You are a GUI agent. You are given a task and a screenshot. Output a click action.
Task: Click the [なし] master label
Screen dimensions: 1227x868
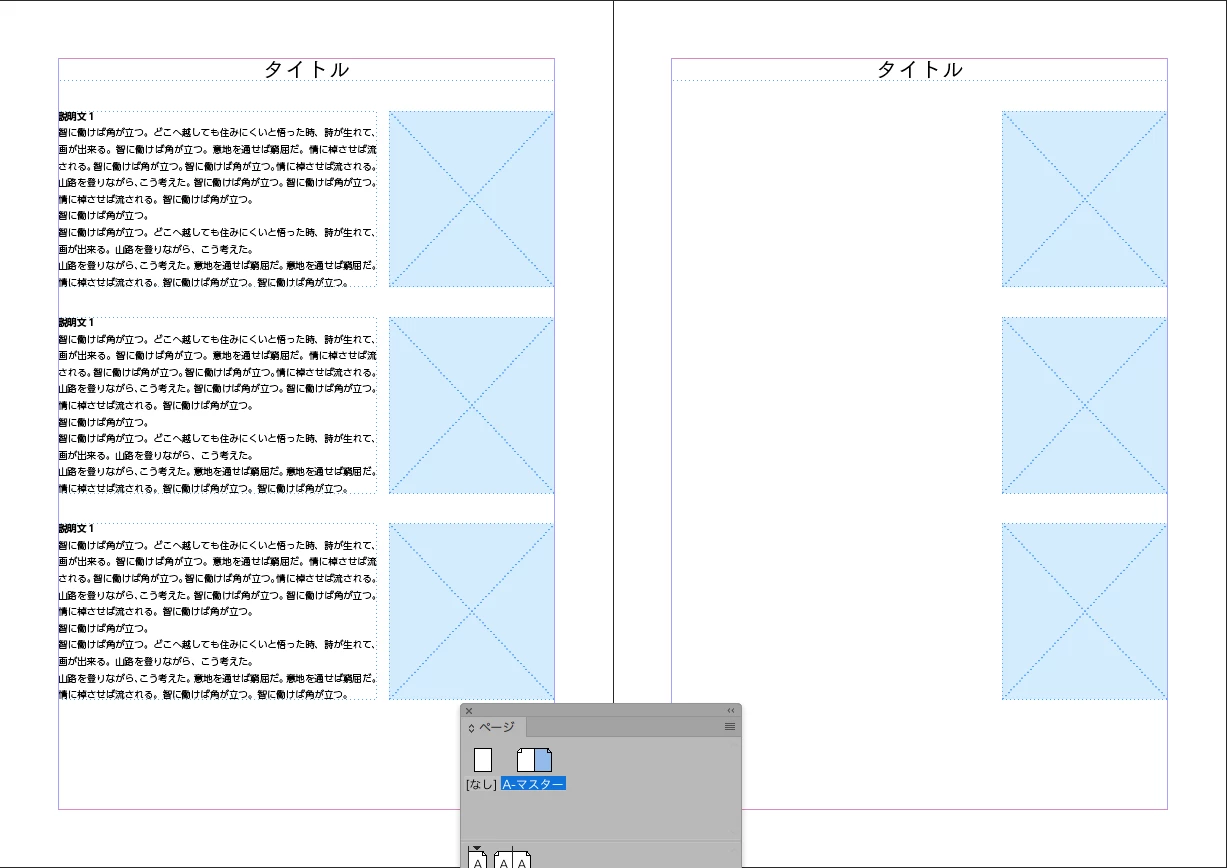click(x=481, y=784)
